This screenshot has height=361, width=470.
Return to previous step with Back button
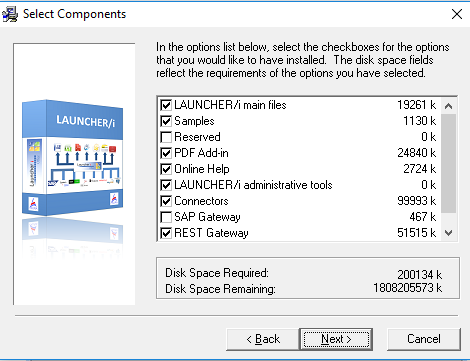pos(263,339)
